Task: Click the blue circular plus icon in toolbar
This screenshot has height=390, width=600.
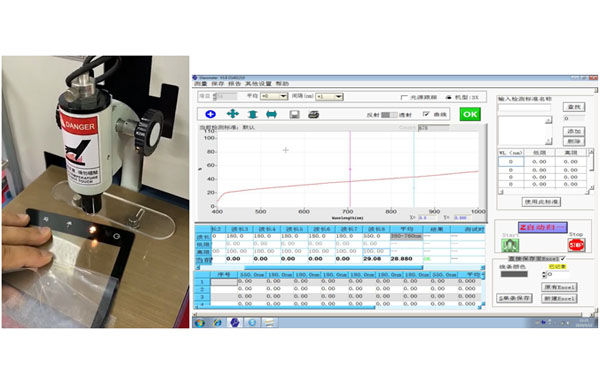Action: point(210,114)
